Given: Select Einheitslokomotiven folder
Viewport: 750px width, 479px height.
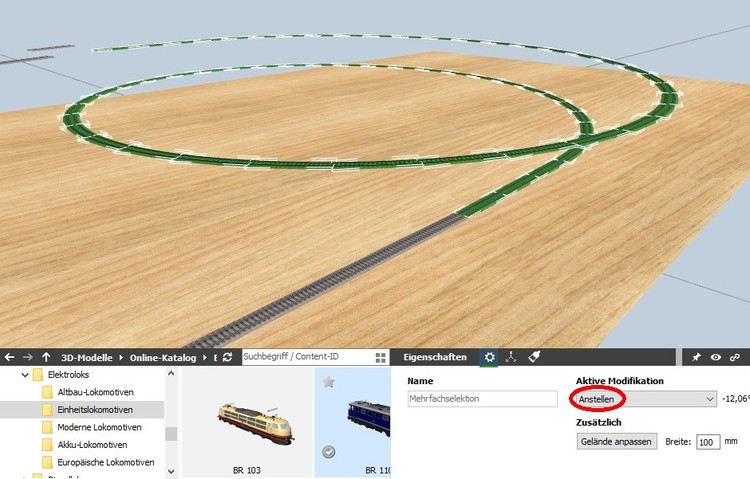Looking at the screenshot, I should [95, 410].
